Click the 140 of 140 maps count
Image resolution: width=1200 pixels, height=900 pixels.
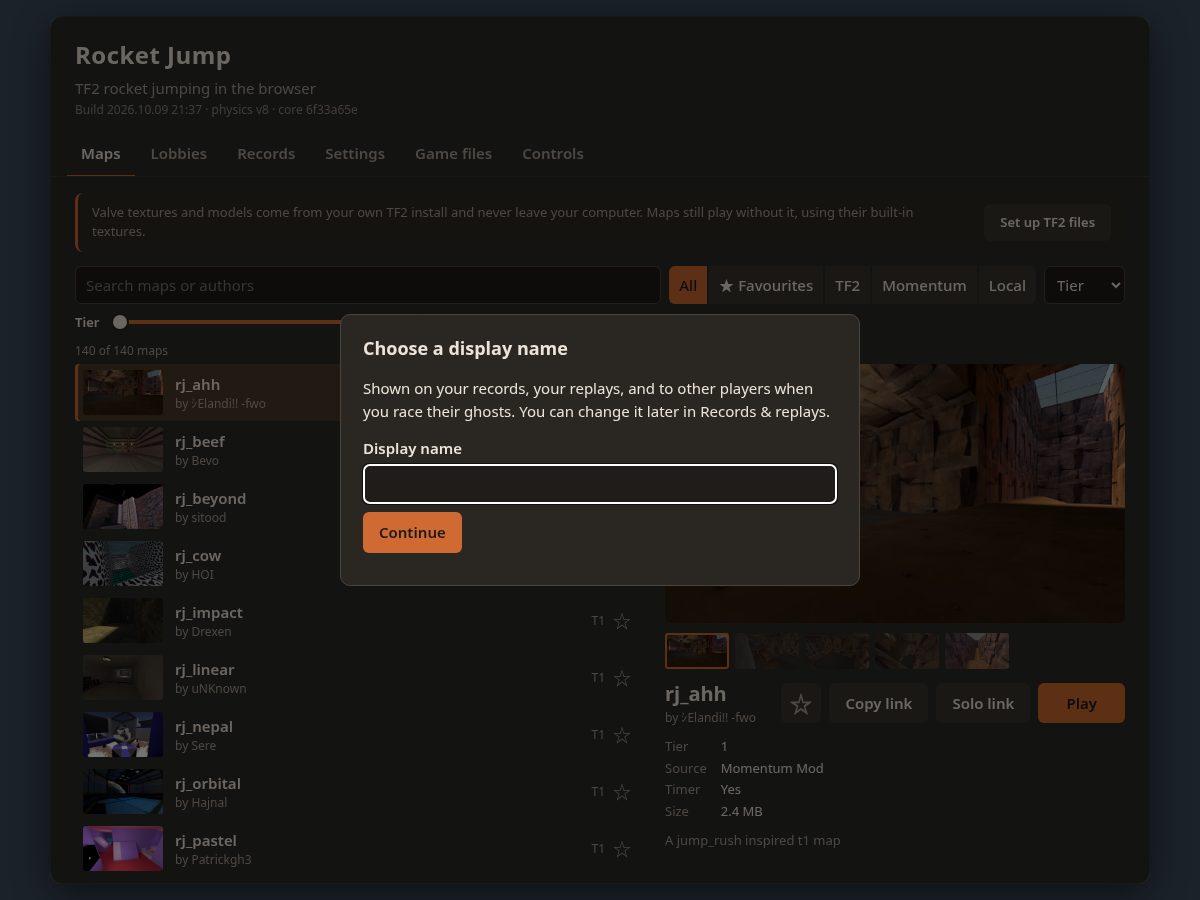[121, 350]
